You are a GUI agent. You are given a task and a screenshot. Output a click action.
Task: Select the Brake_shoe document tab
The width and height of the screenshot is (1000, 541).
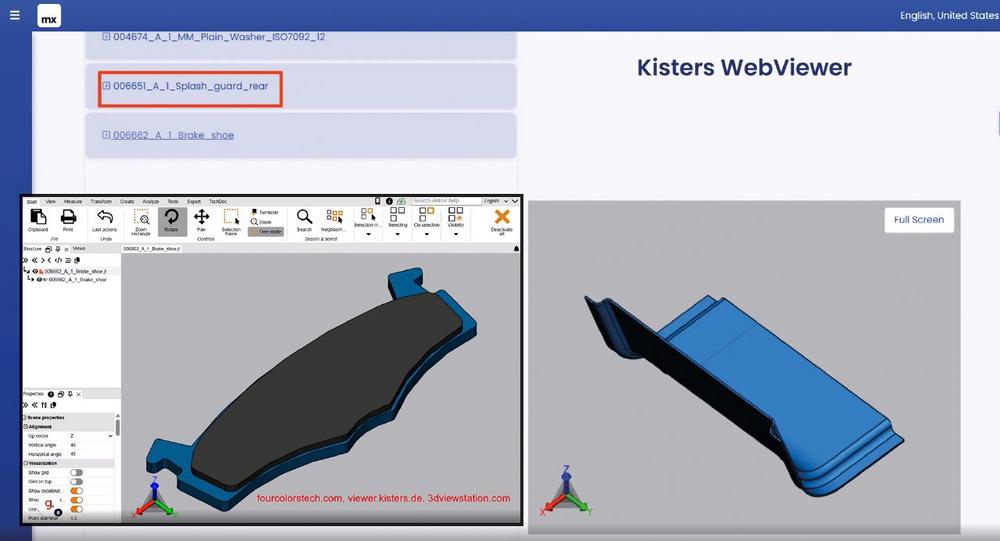coord(151,249)
